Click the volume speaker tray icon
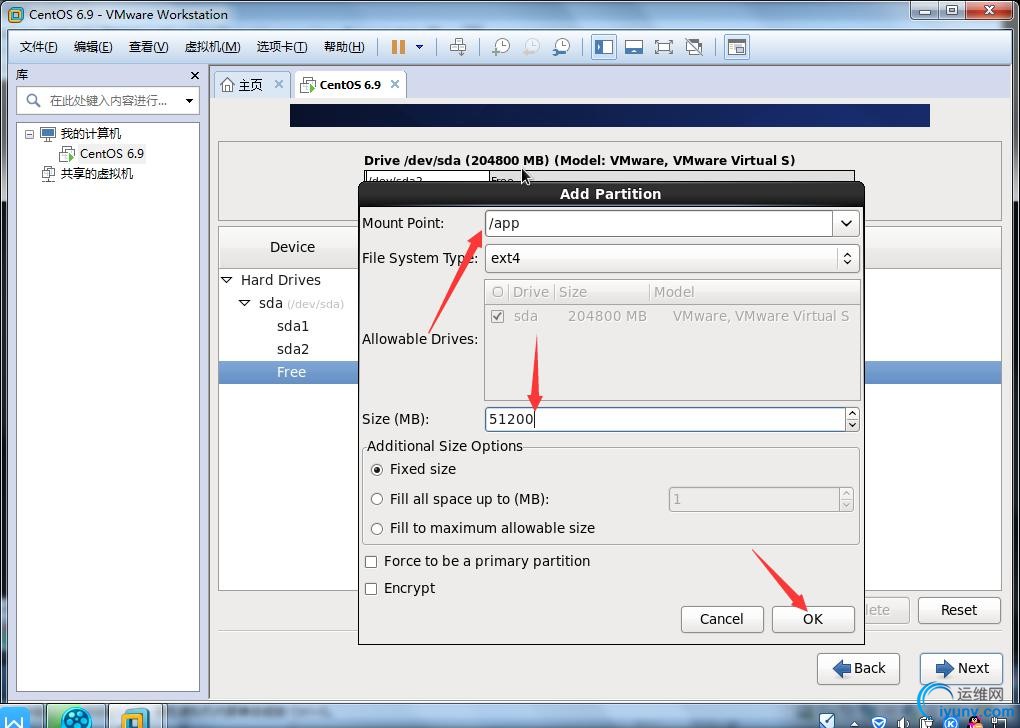 pos(902,721)
